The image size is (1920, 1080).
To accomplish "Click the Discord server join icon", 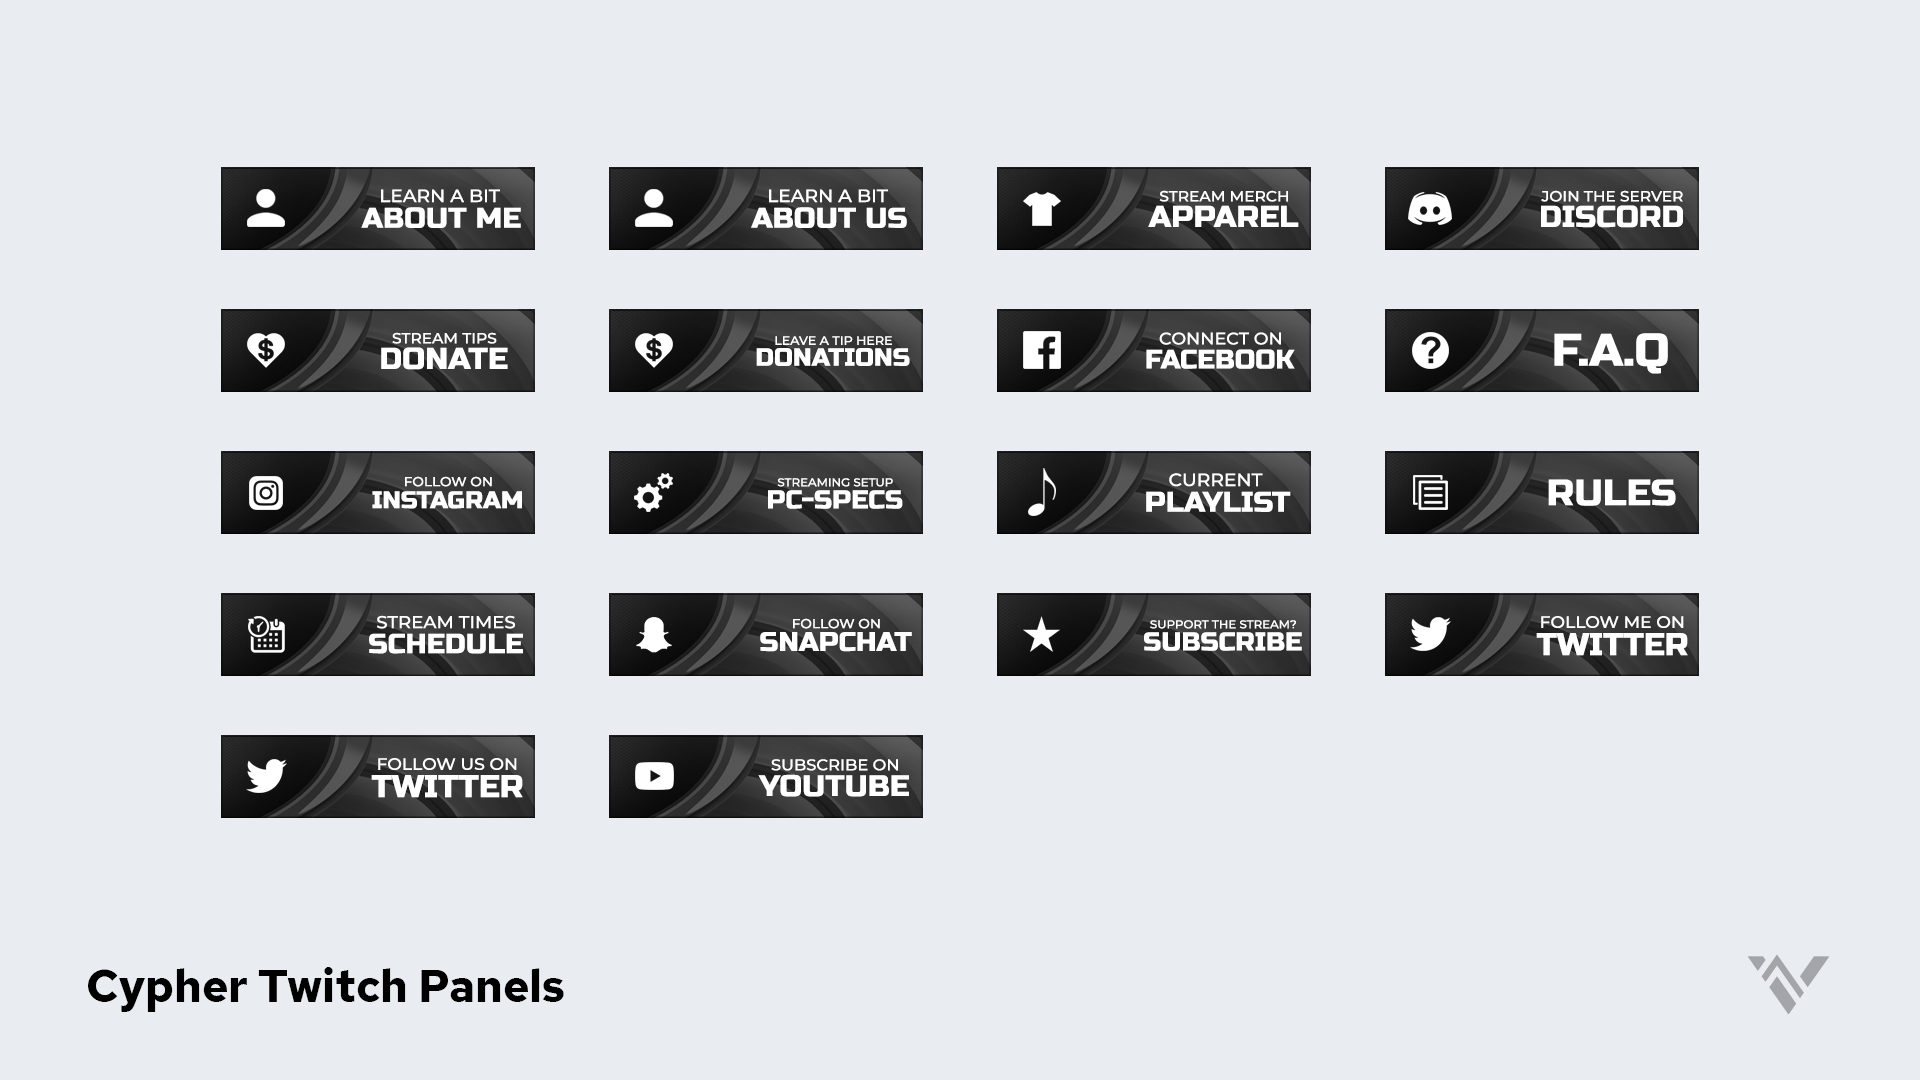I will pyautogui.click(x=1429, y=208).
